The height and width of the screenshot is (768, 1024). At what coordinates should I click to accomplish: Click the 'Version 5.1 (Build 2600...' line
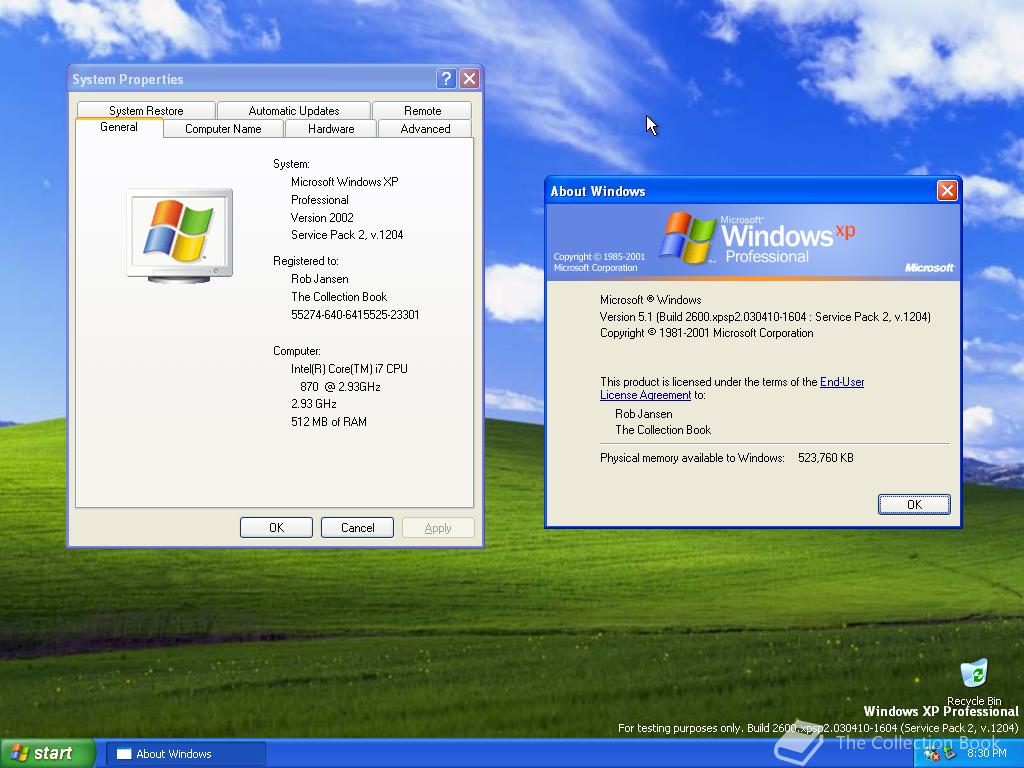click(765, 317)
